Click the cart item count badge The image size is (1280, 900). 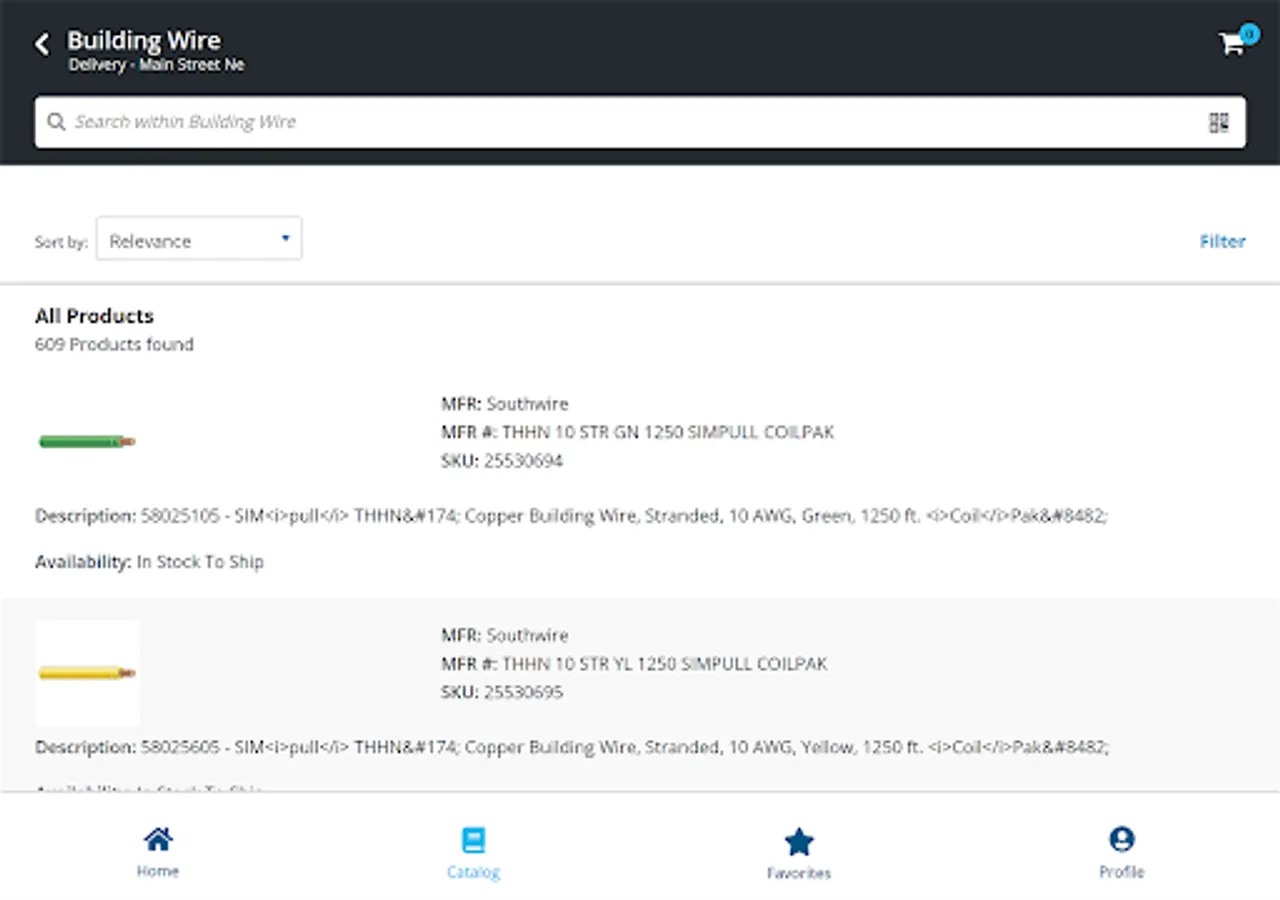[x=1249, y=34]
